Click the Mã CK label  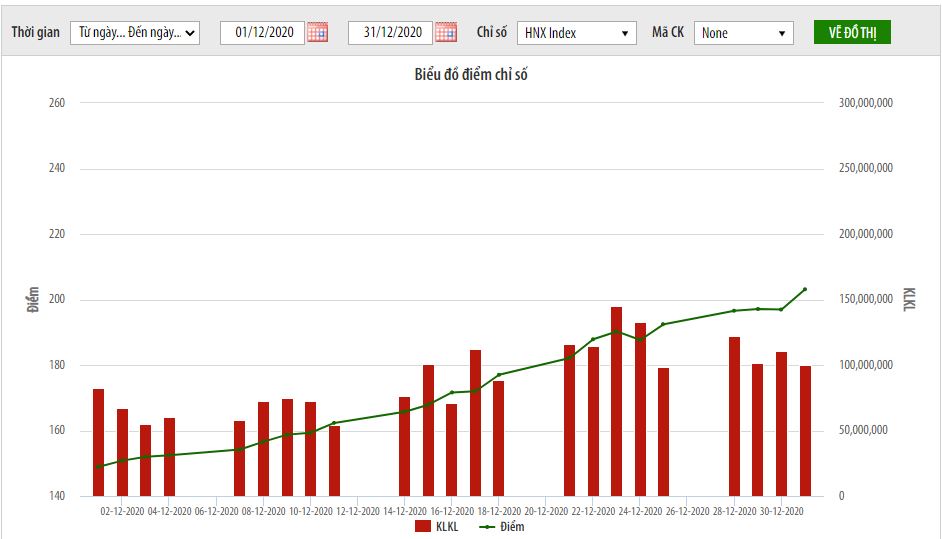click(667, 32)
